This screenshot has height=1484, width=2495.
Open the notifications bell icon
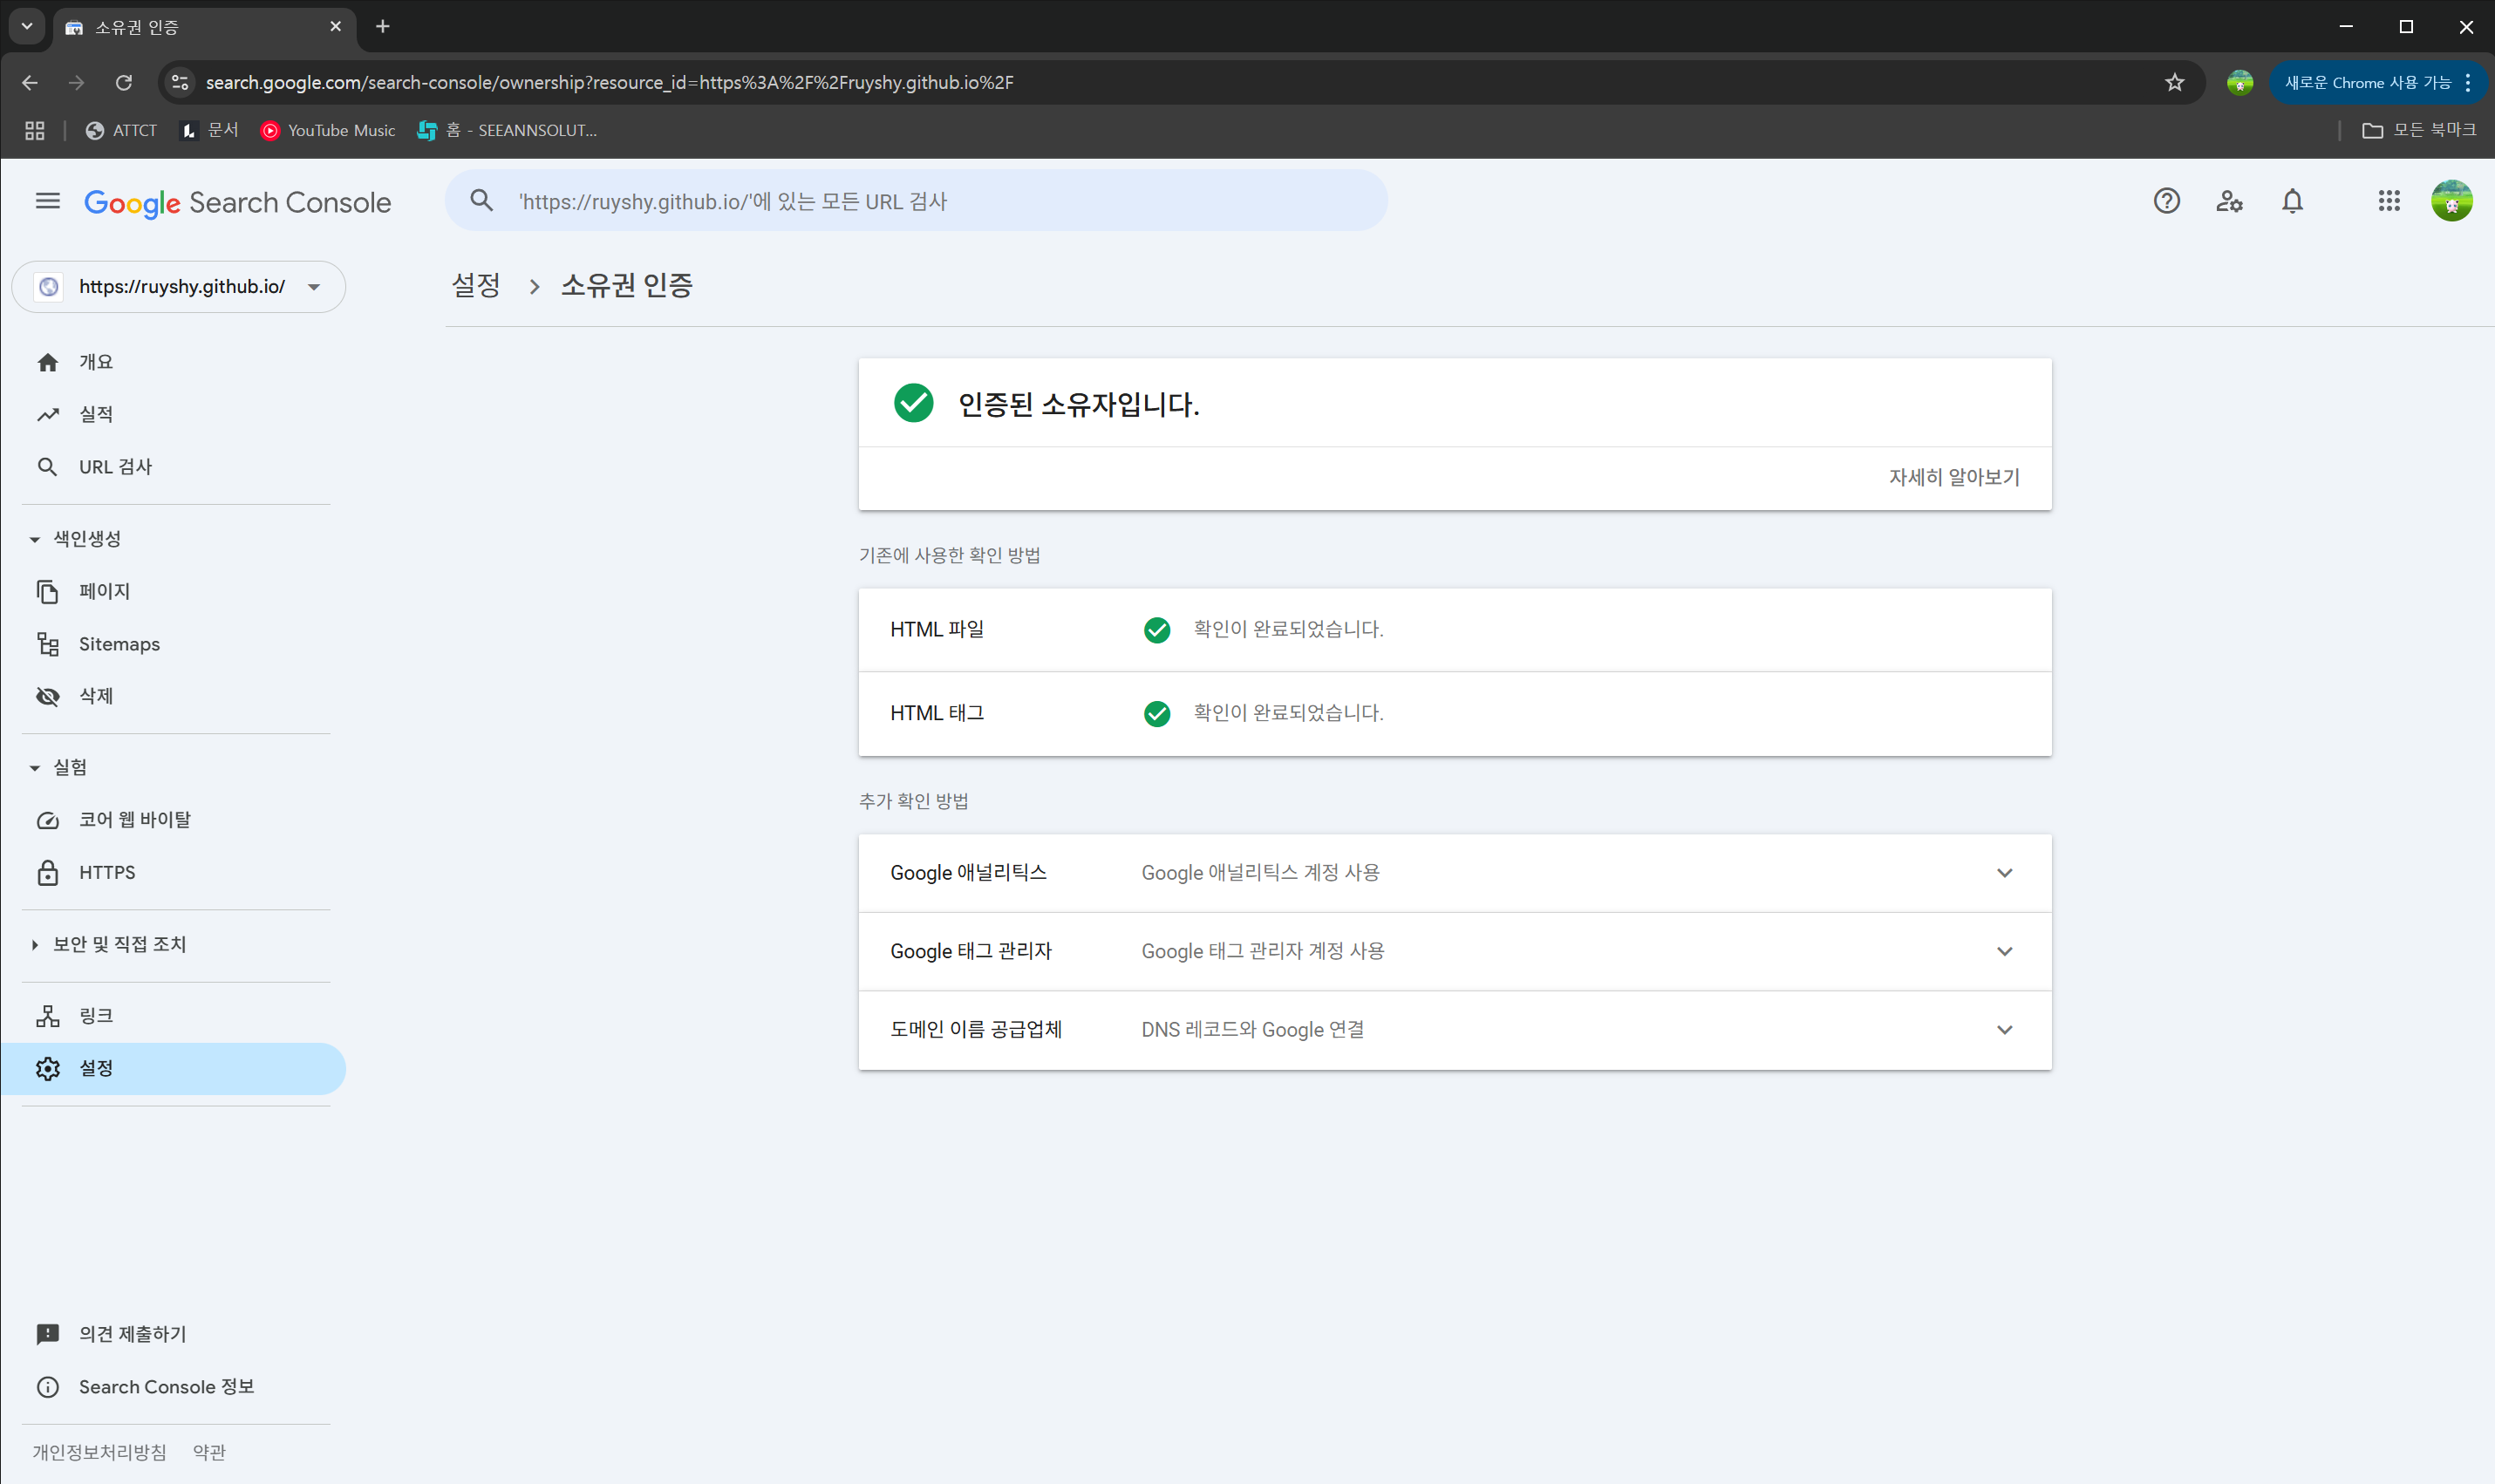[x=2292, y=201]
